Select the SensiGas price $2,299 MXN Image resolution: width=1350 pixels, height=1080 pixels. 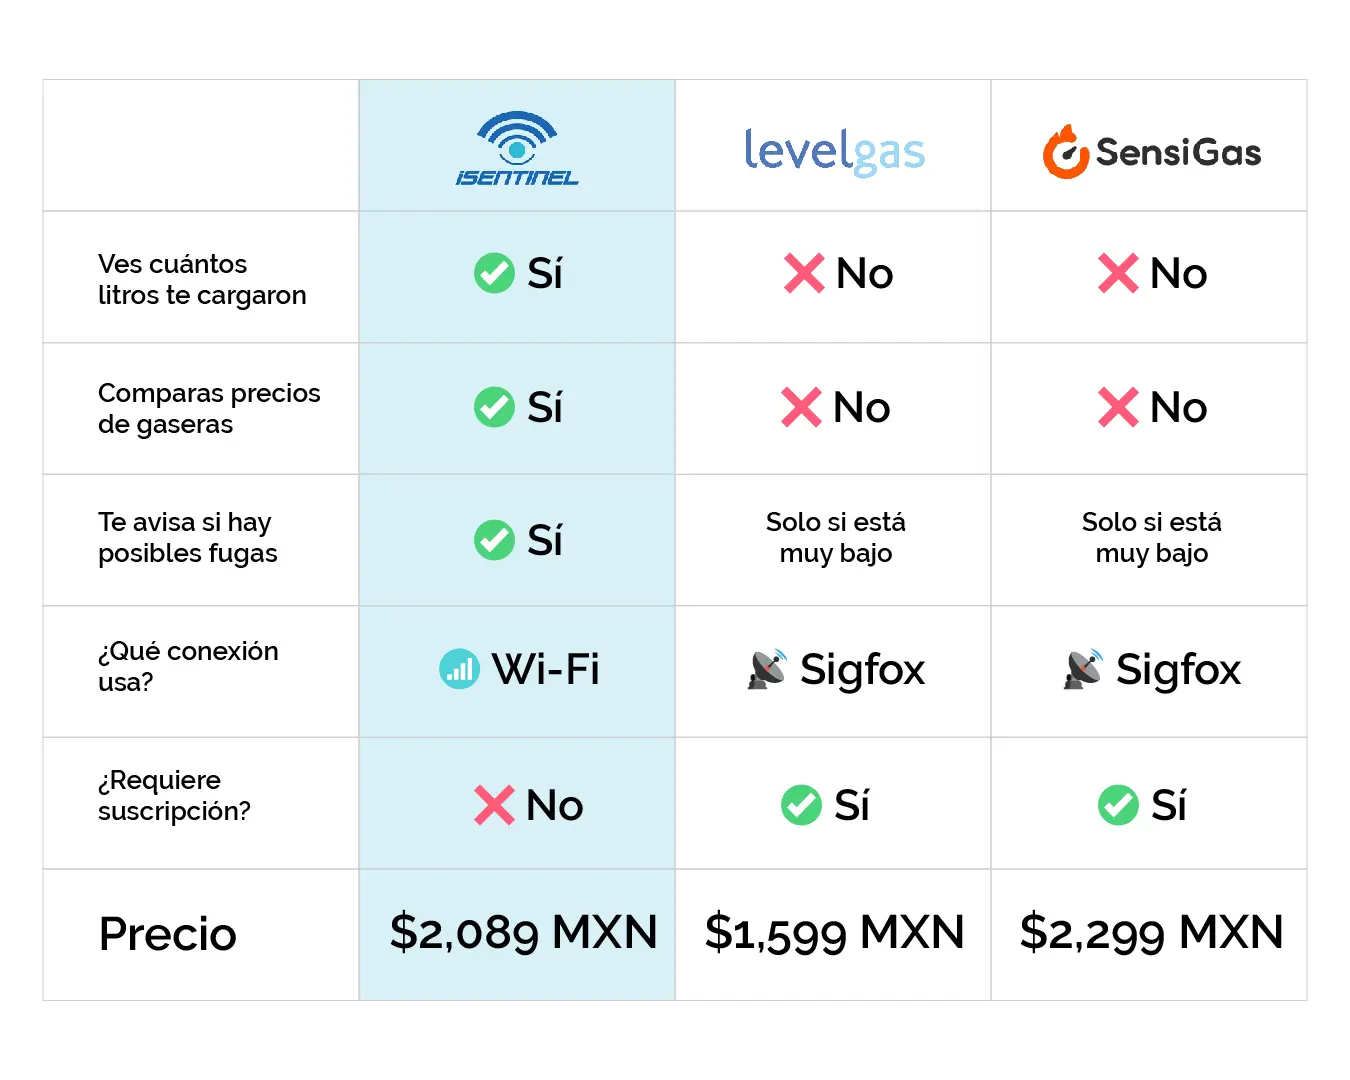1151,933
